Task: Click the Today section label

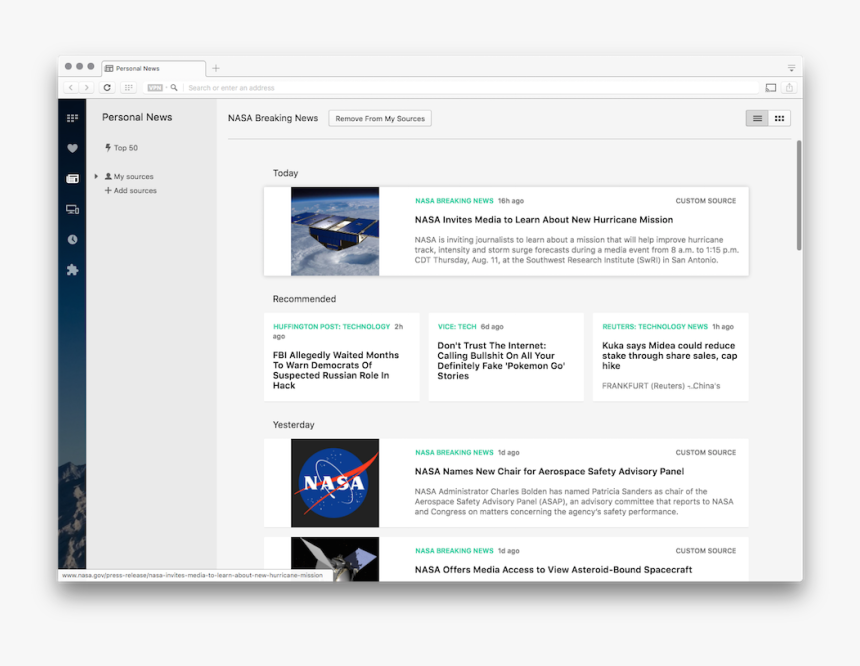Action: [x=285, y=173]
